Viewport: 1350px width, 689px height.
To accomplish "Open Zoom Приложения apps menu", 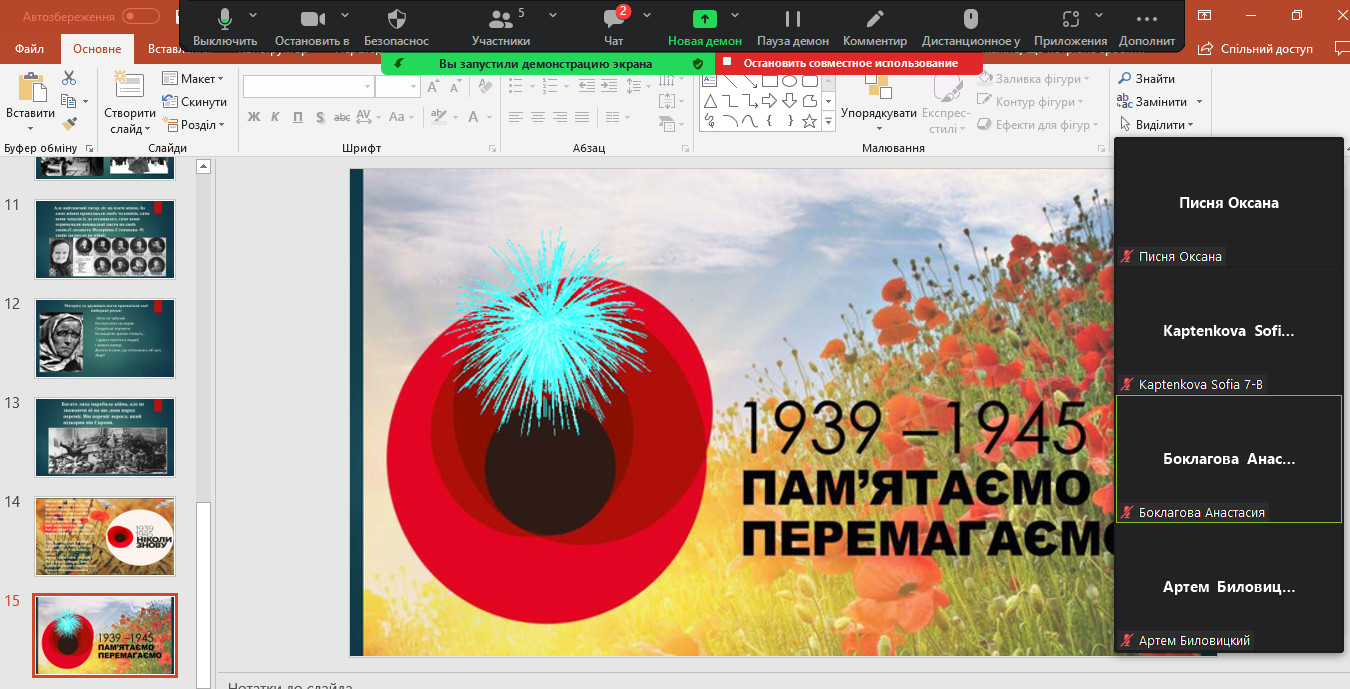I will tap(1071, 27).
